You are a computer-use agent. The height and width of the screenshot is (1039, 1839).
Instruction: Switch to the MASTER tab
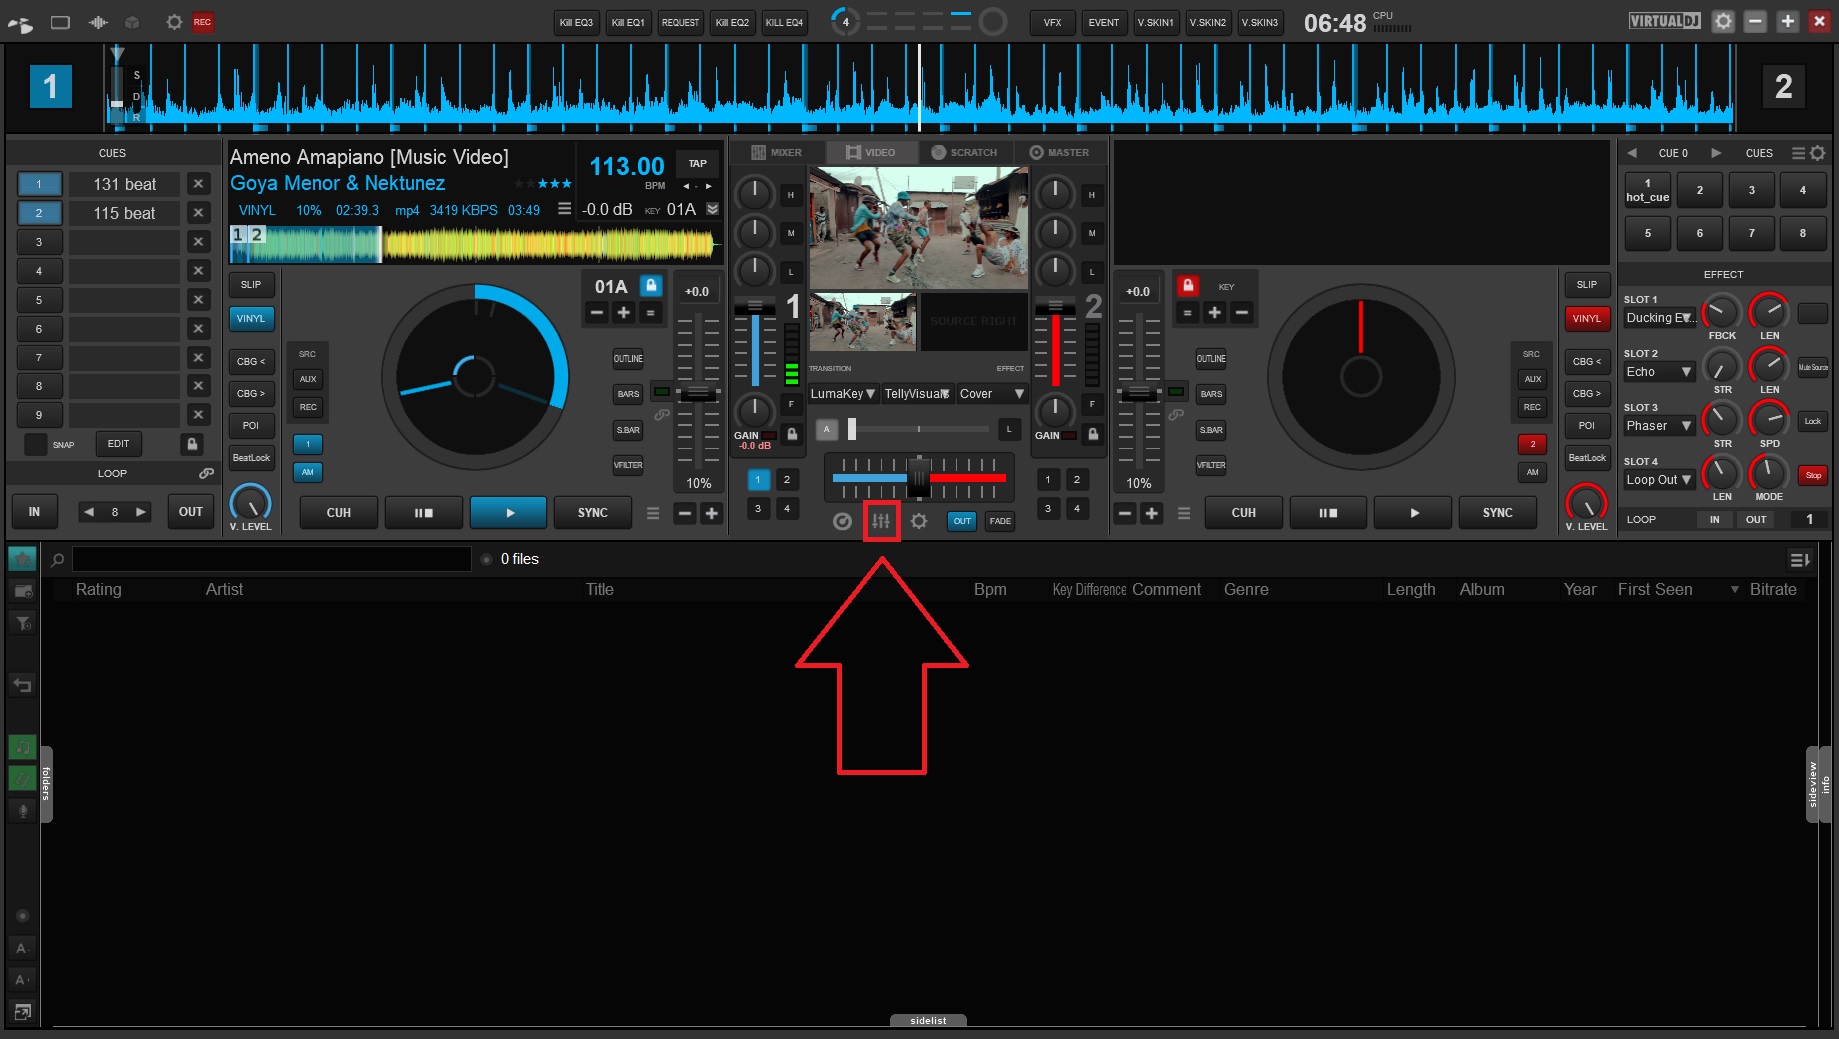(x=1060, y=152)
